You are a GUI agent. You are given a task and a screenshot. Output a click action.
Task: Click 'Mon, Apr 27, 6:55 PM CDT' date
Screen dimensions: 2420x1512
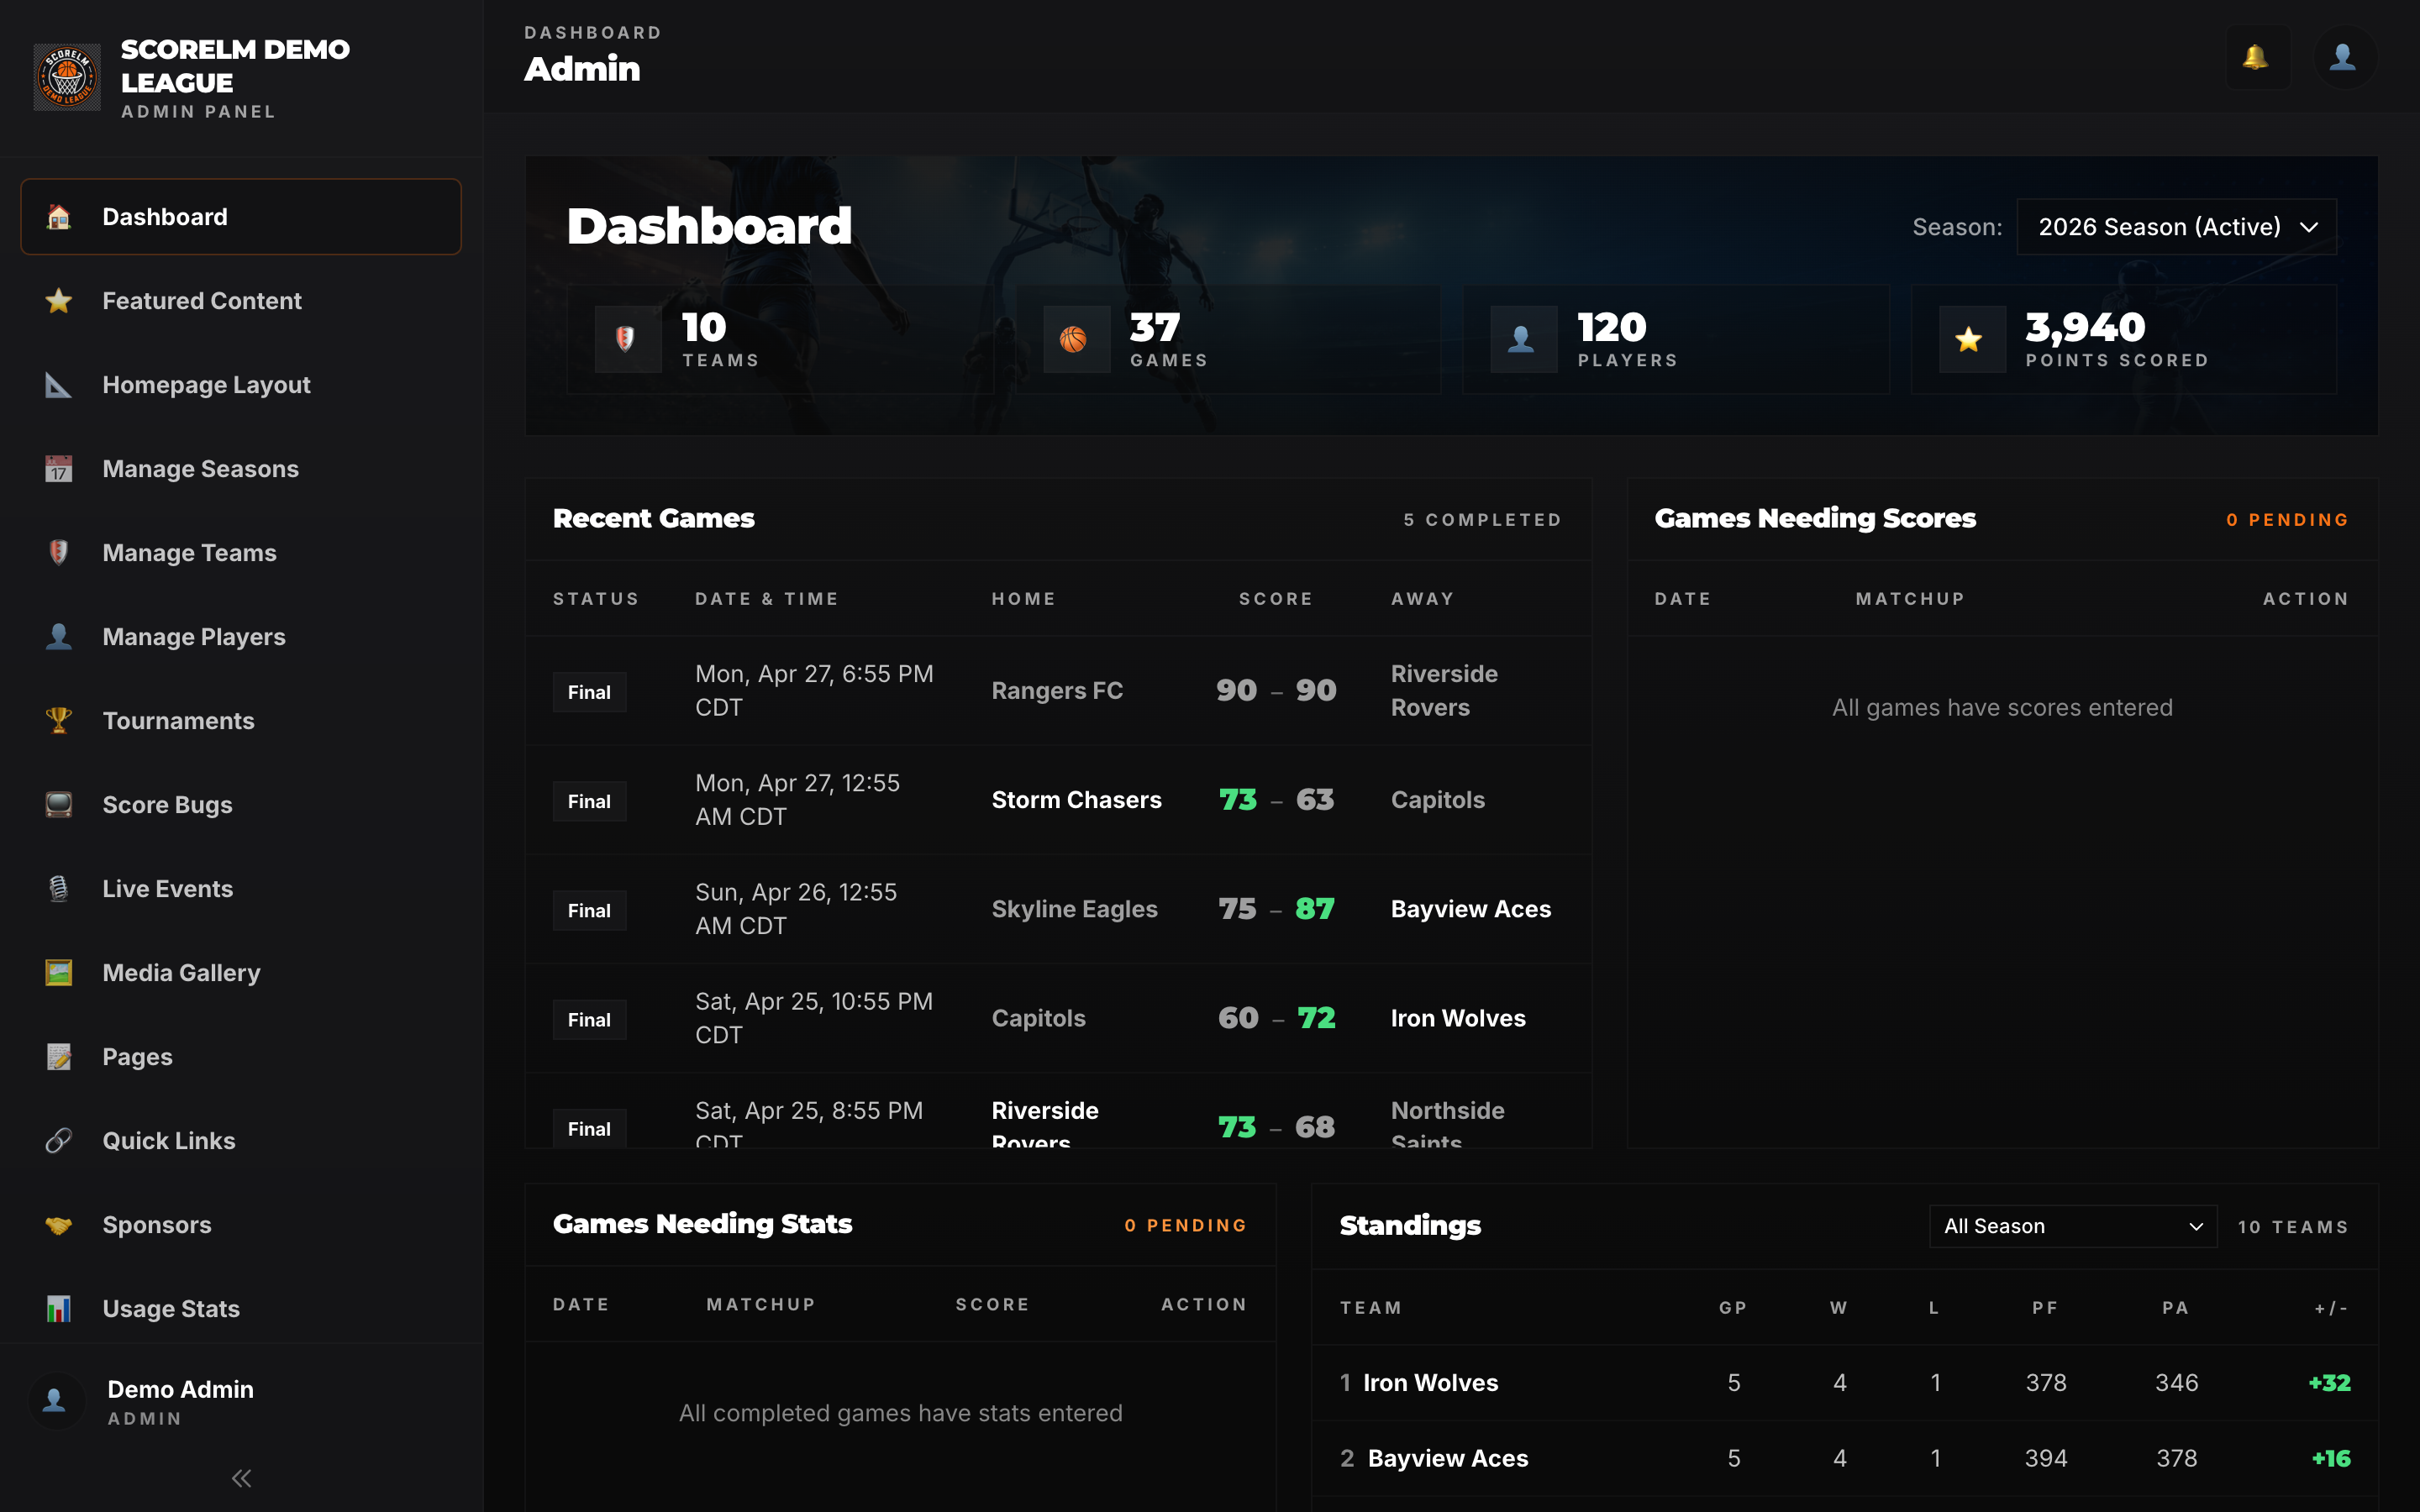coord(814,691)
